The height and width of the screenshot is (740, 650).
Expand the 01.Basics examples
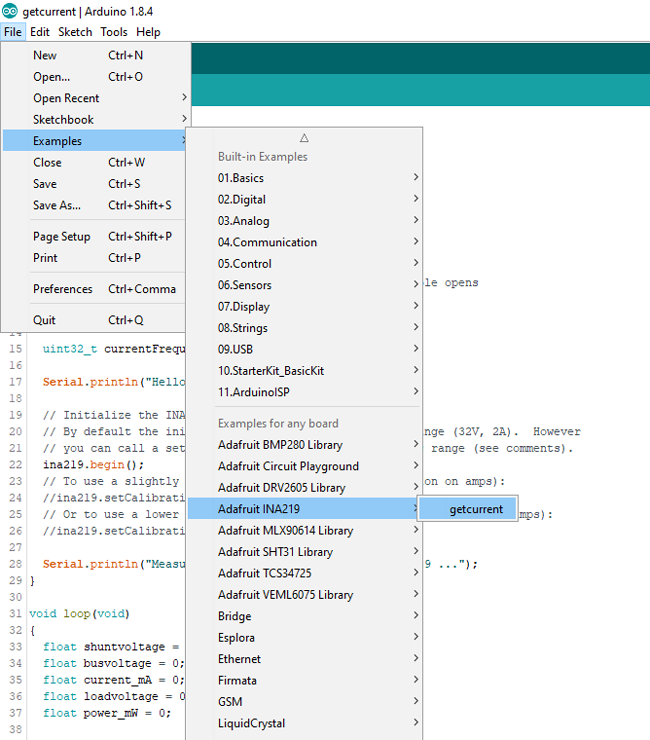tap(304, 178)
